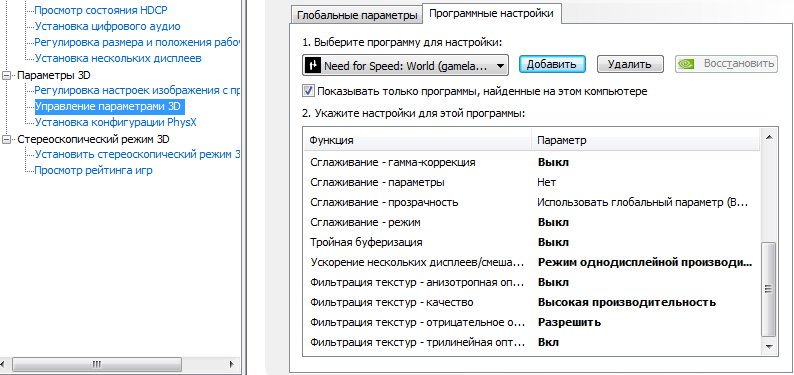Uncheck 'Показывать только программы' checkbox
This screenshot has width=794, height=375.
(x=308, y=92)
